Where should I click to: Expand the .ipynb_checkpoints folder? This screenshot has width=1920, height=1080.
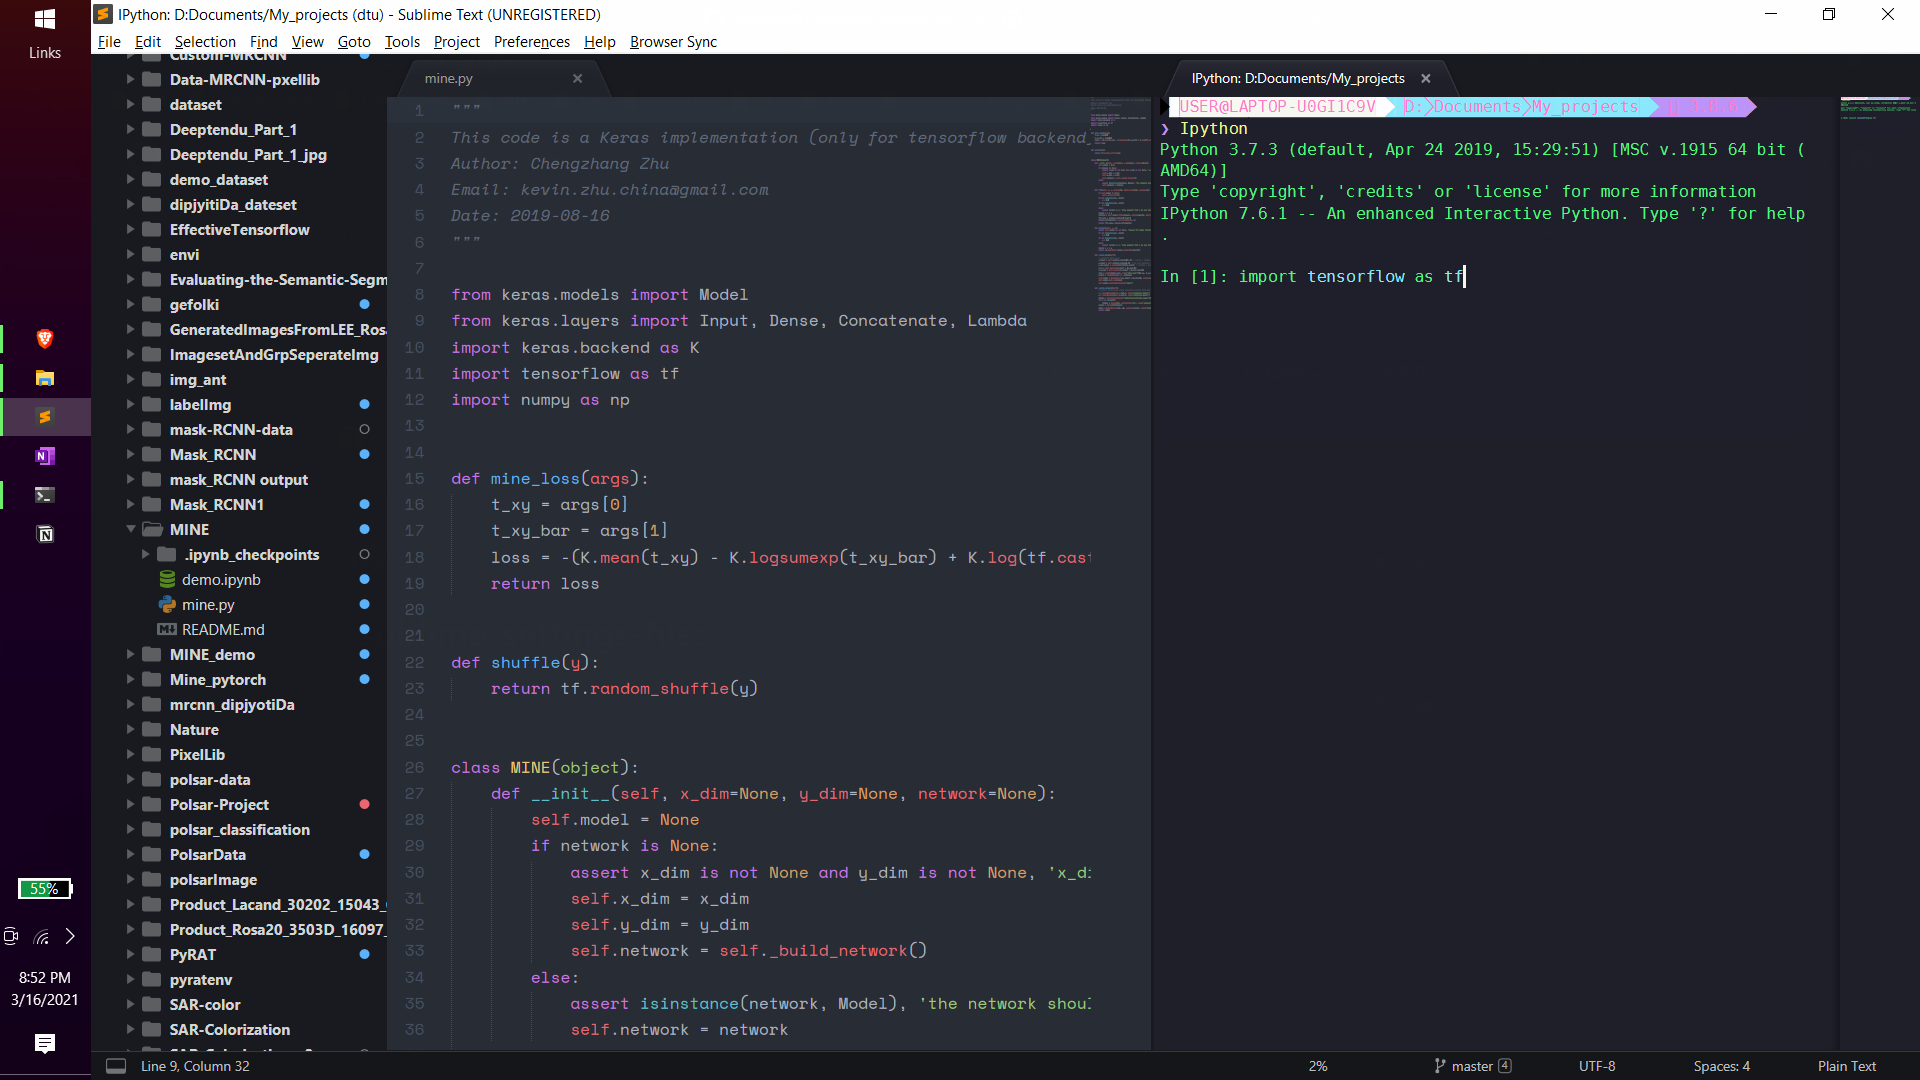tap(145, 555)
